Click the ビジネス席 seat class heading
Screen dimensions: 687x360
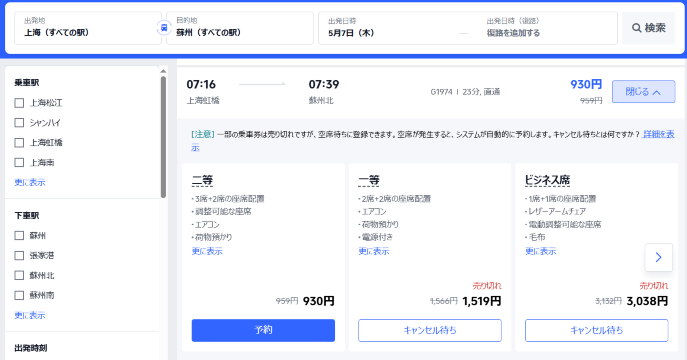547,180
